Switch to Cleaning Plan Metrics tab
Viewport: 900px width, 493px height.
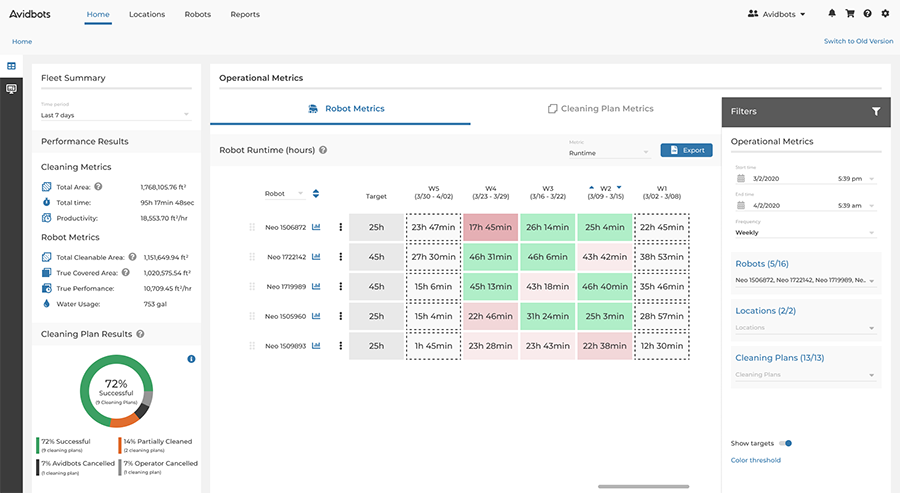point(600,108)
